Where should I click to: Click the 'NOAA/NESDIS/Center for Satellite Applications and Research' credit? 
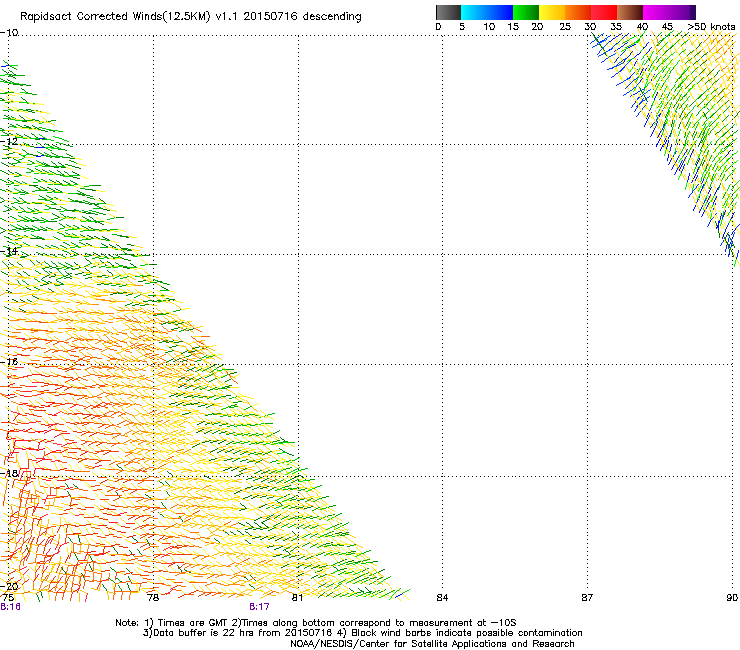(432, 644)
